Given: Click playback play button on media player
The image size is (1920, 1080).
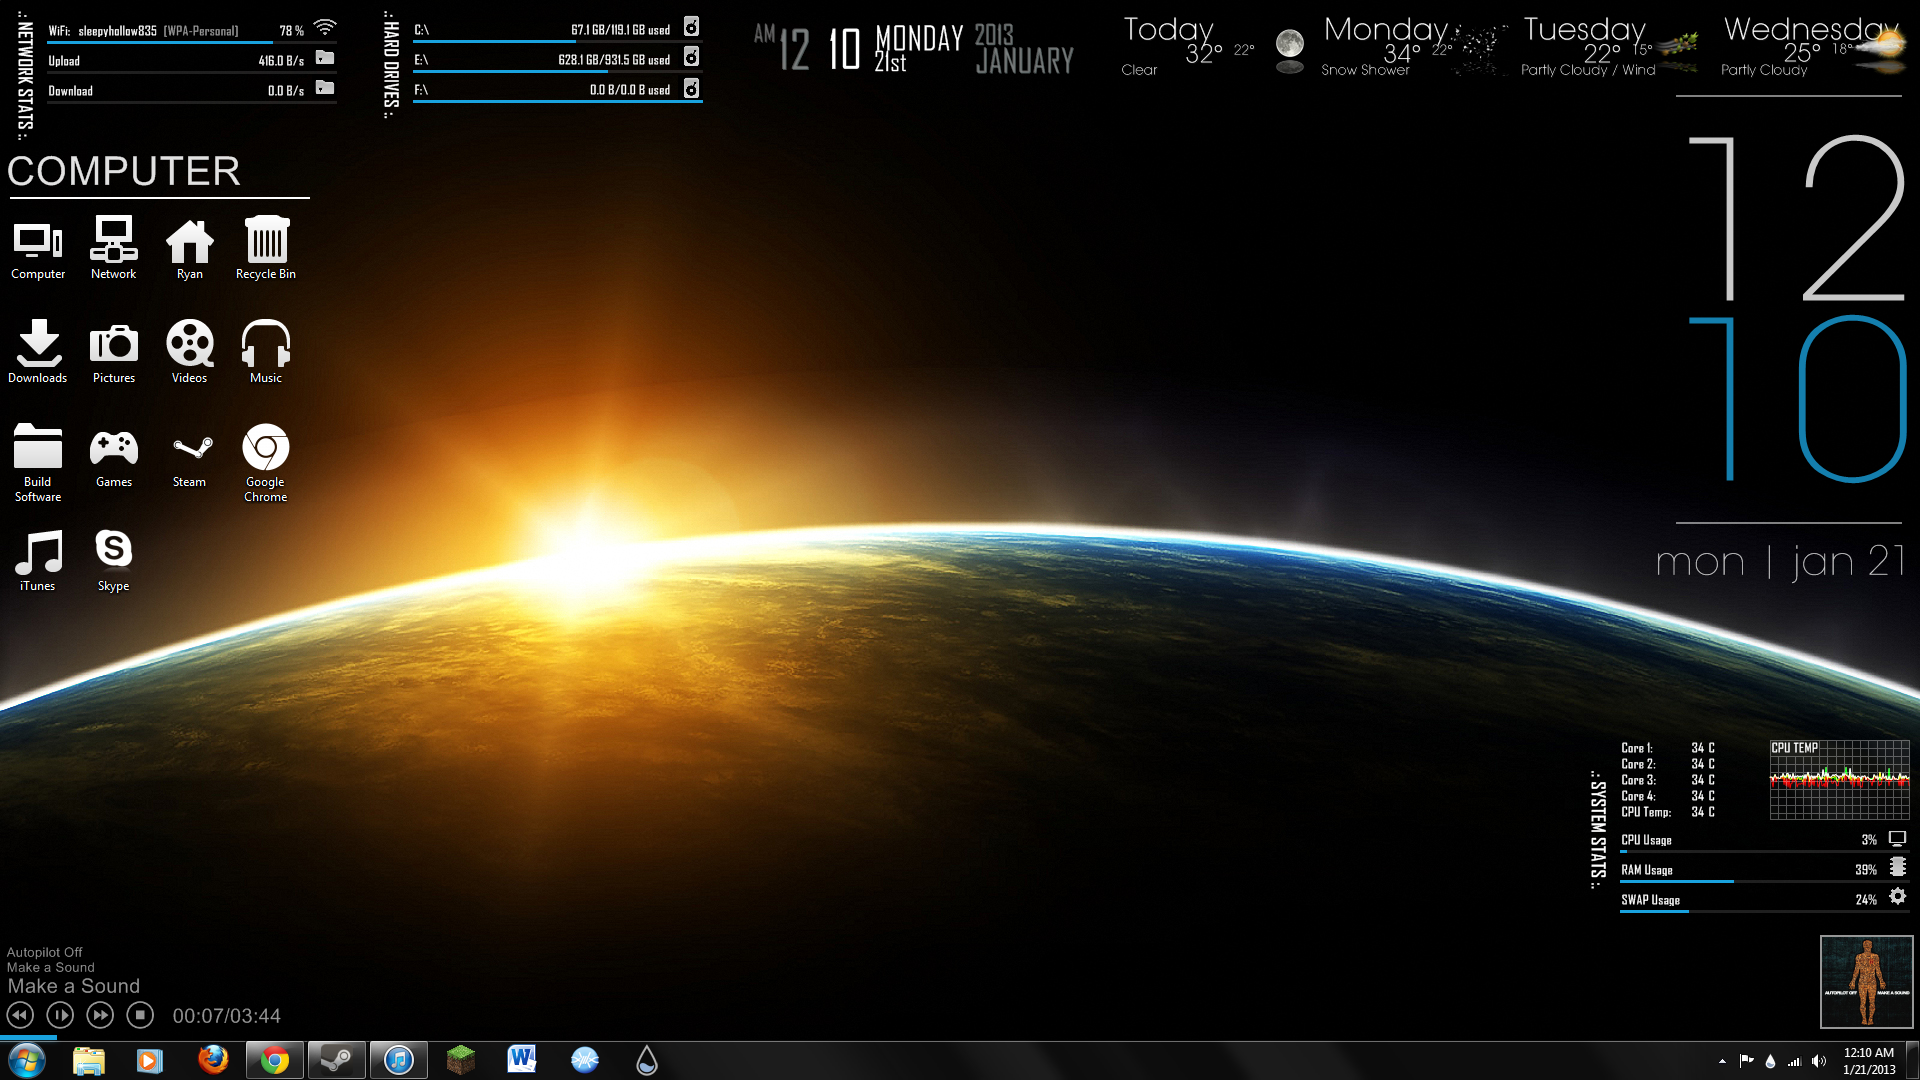Looking at the screenshot, I should point(61,1015).
